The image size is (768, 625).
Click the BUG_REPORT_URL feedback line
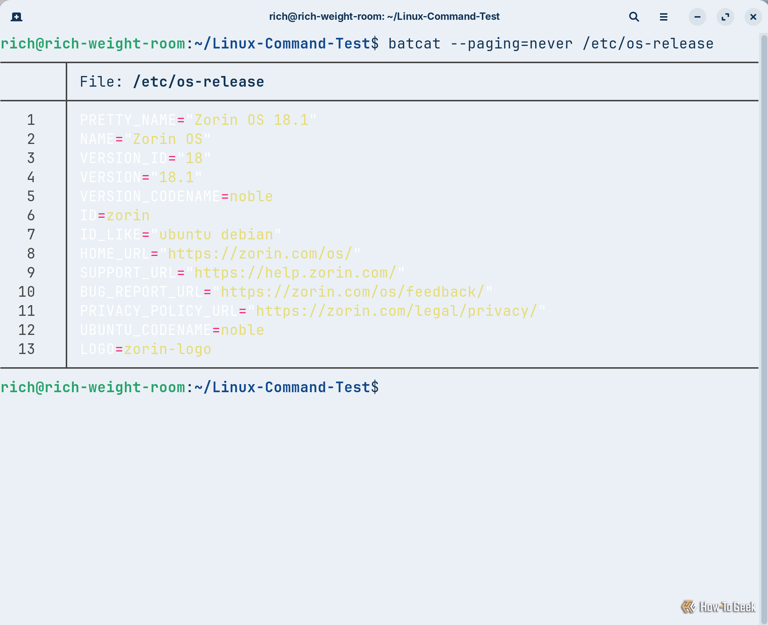coord(286,292)
